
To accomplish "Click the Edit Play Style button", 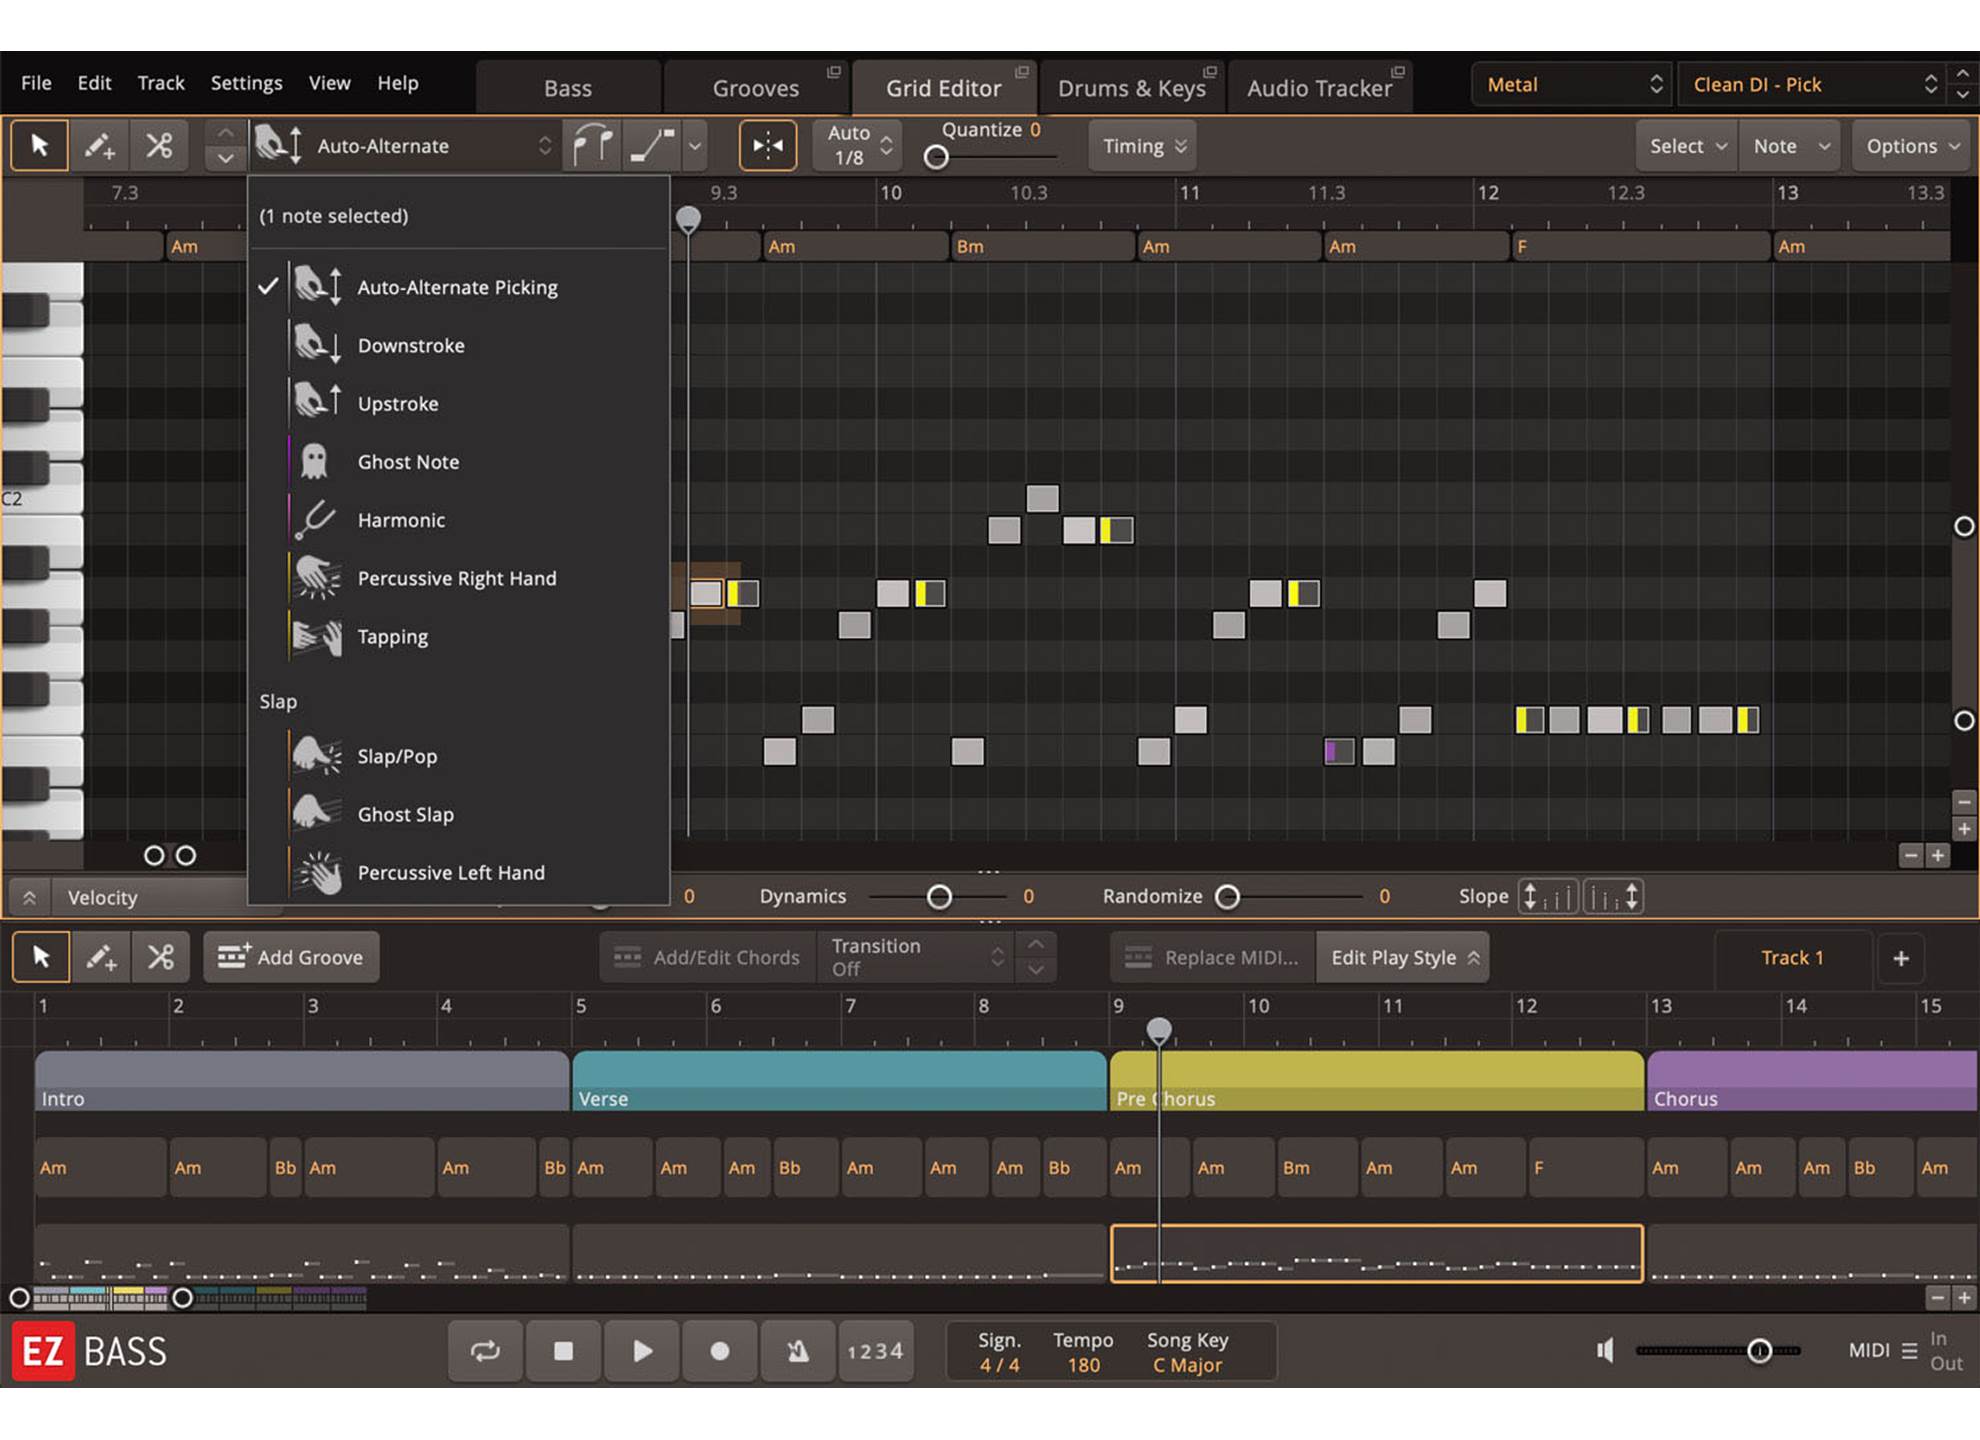I will click(x=1402, y=957).
